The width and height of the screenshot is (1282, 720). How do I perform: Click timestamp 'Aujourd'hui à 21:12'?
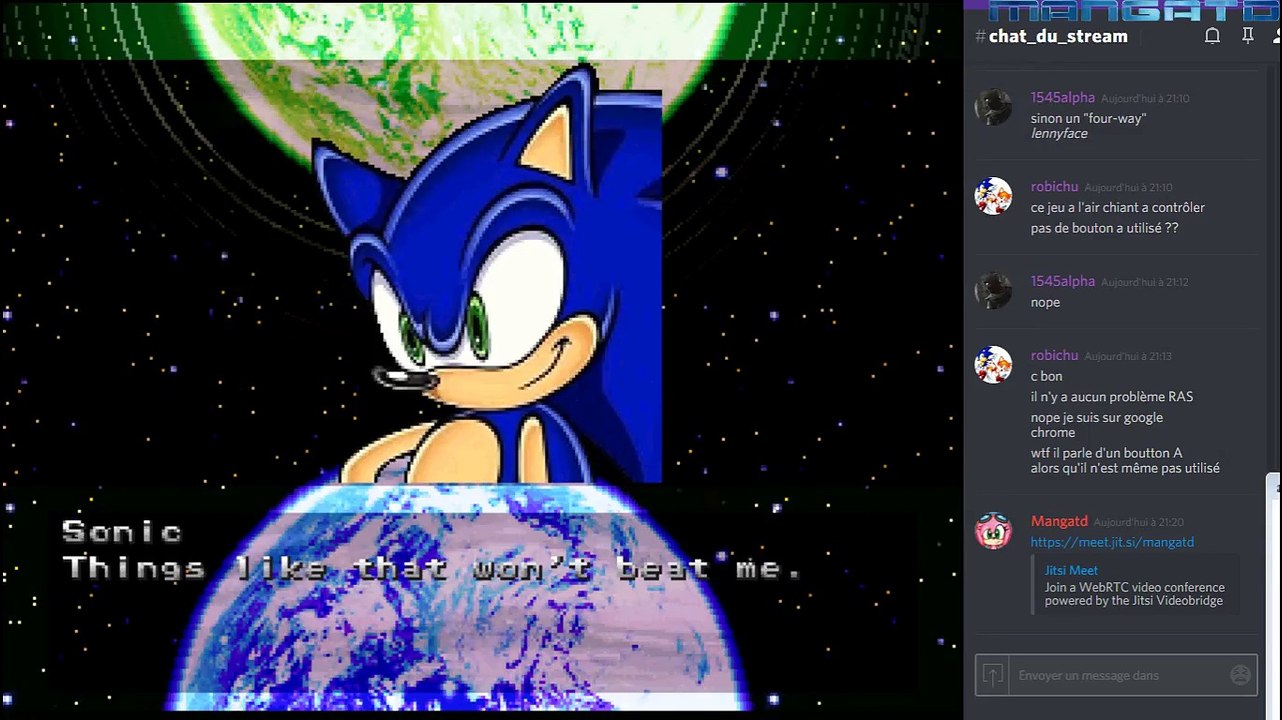[x=1144, y=283]
